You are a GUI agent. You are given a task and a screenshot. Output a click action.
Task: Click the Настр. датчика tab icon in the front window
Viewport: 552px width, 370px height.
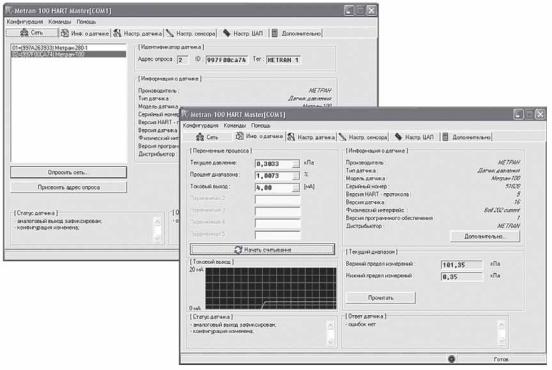click(291, 137)
